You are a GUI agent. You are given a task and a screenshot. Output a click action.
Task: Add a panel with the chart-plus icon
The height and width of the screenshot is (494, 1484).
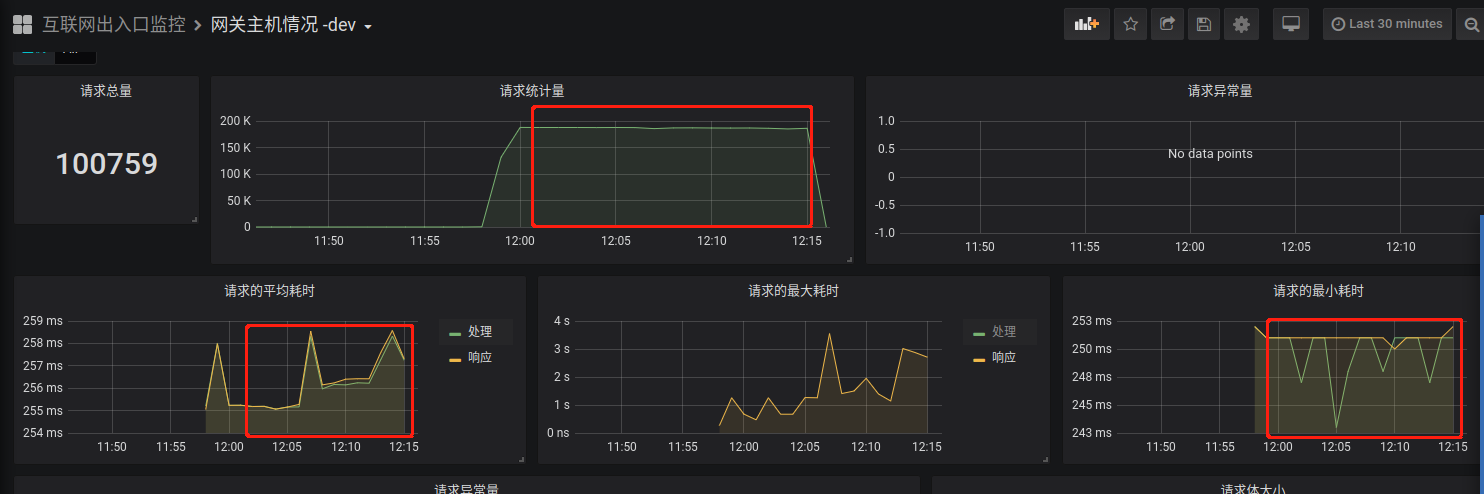(1087, 24)
